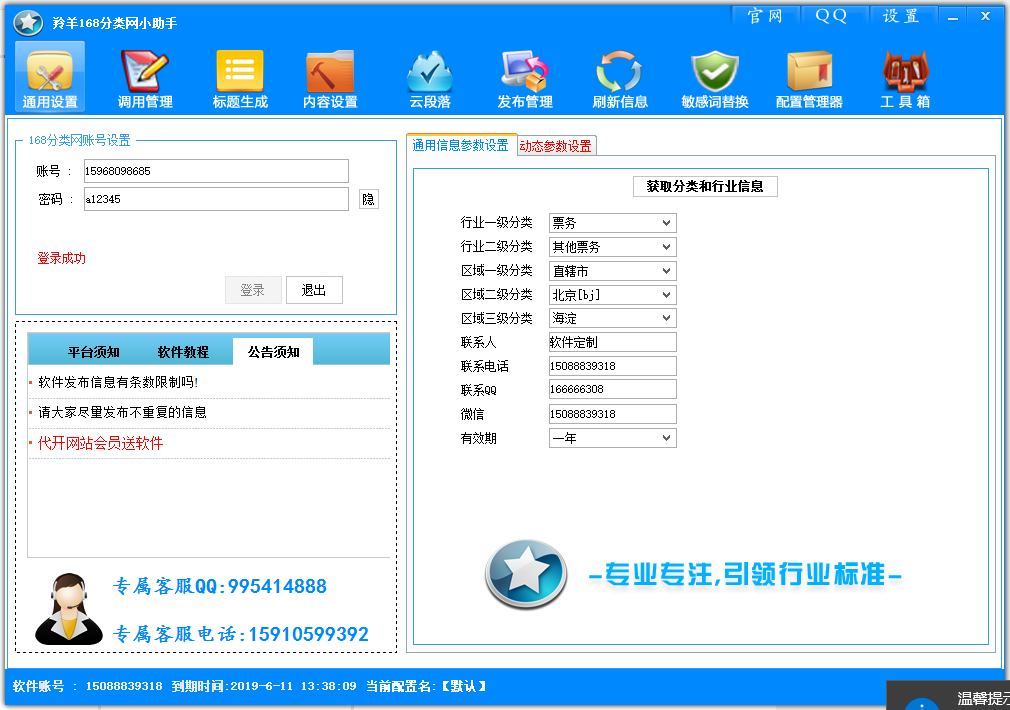Click the 微信 input field

coord(612,414)
